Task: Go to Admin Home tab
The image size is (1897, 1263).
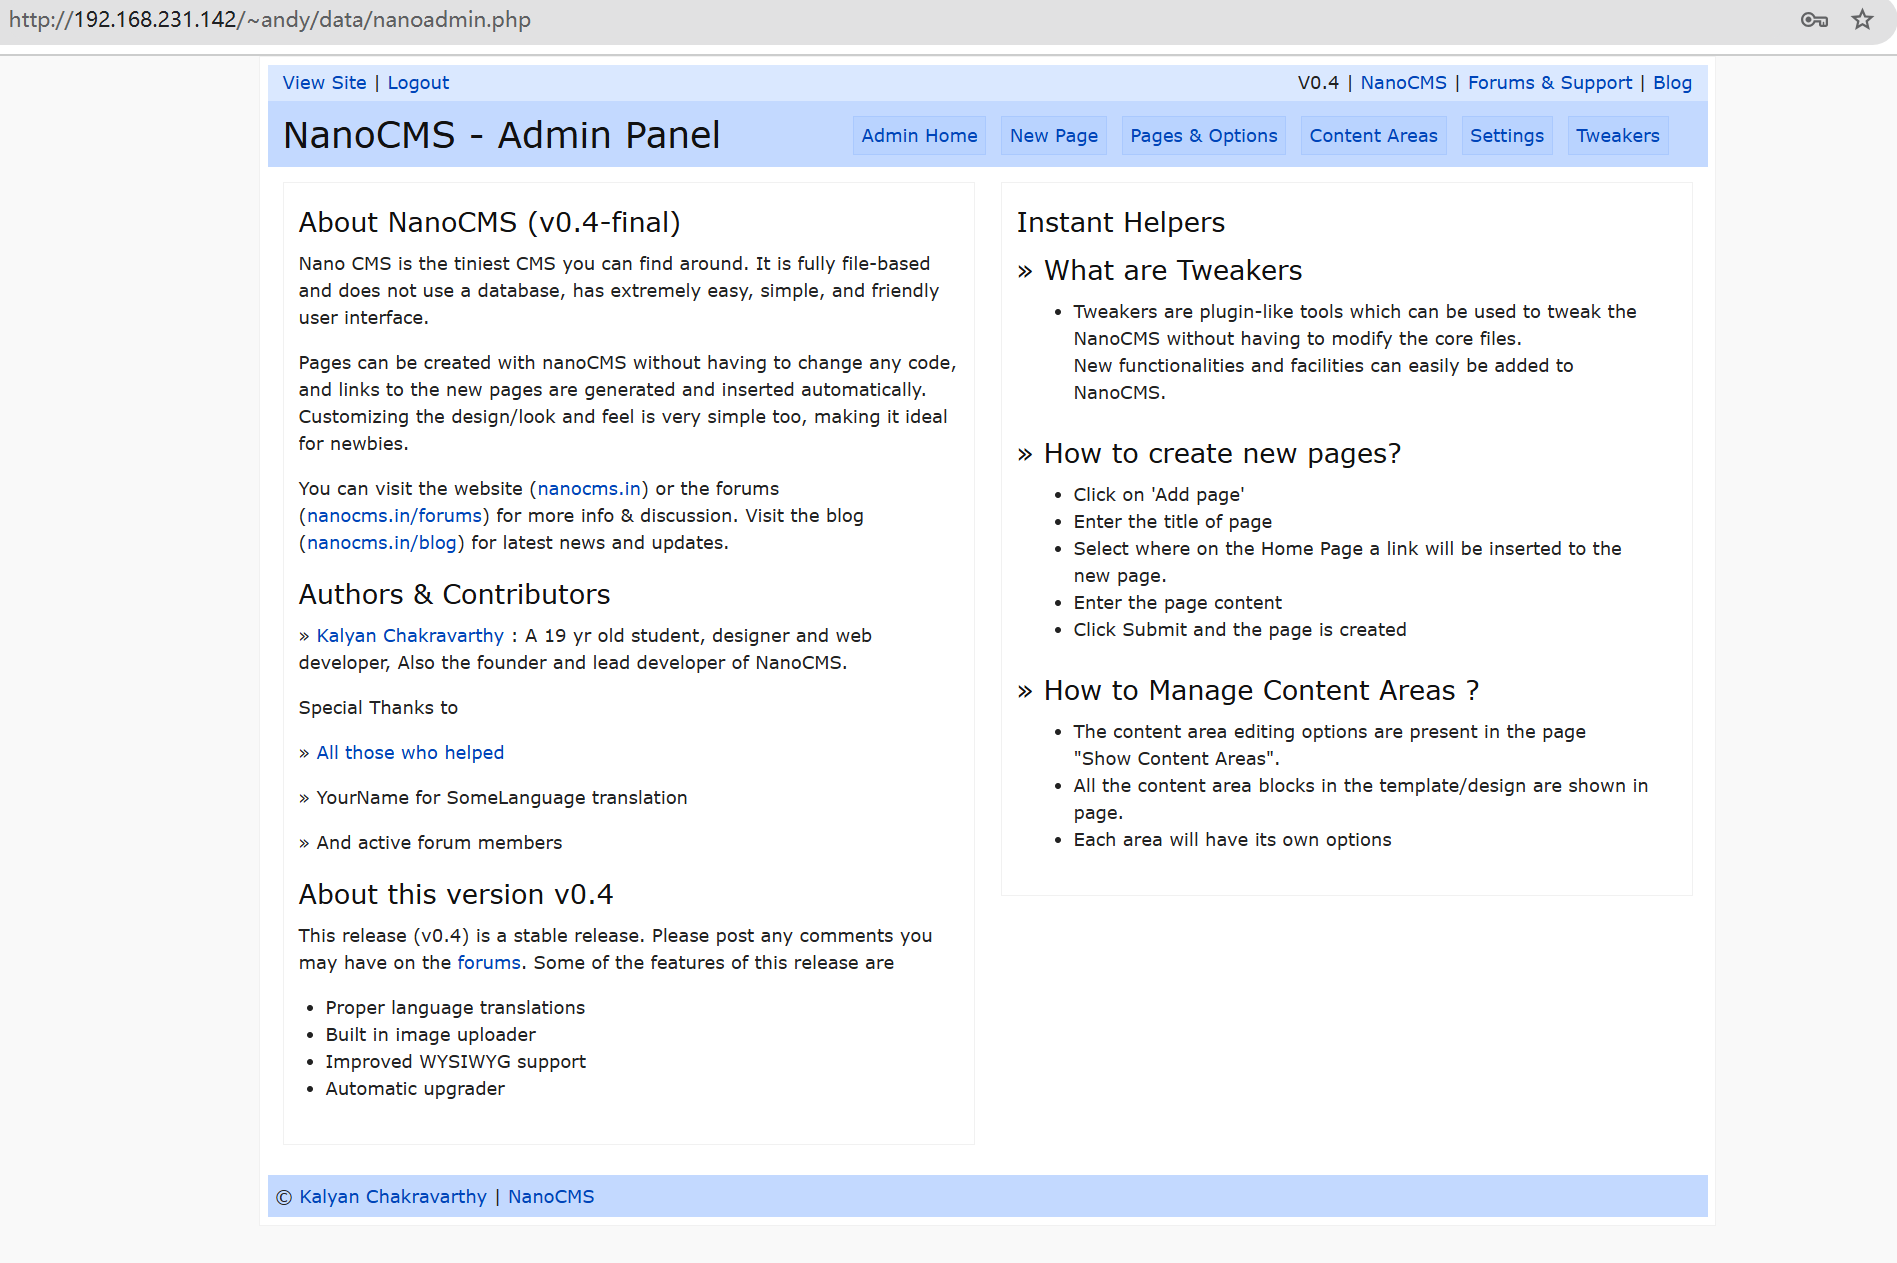Action: coord(919,136)
